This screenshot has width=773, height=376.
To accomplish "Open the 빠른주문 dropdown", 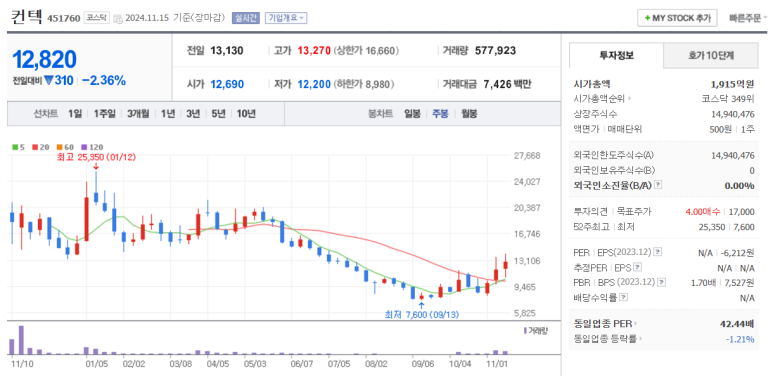I will click(748, 18).
